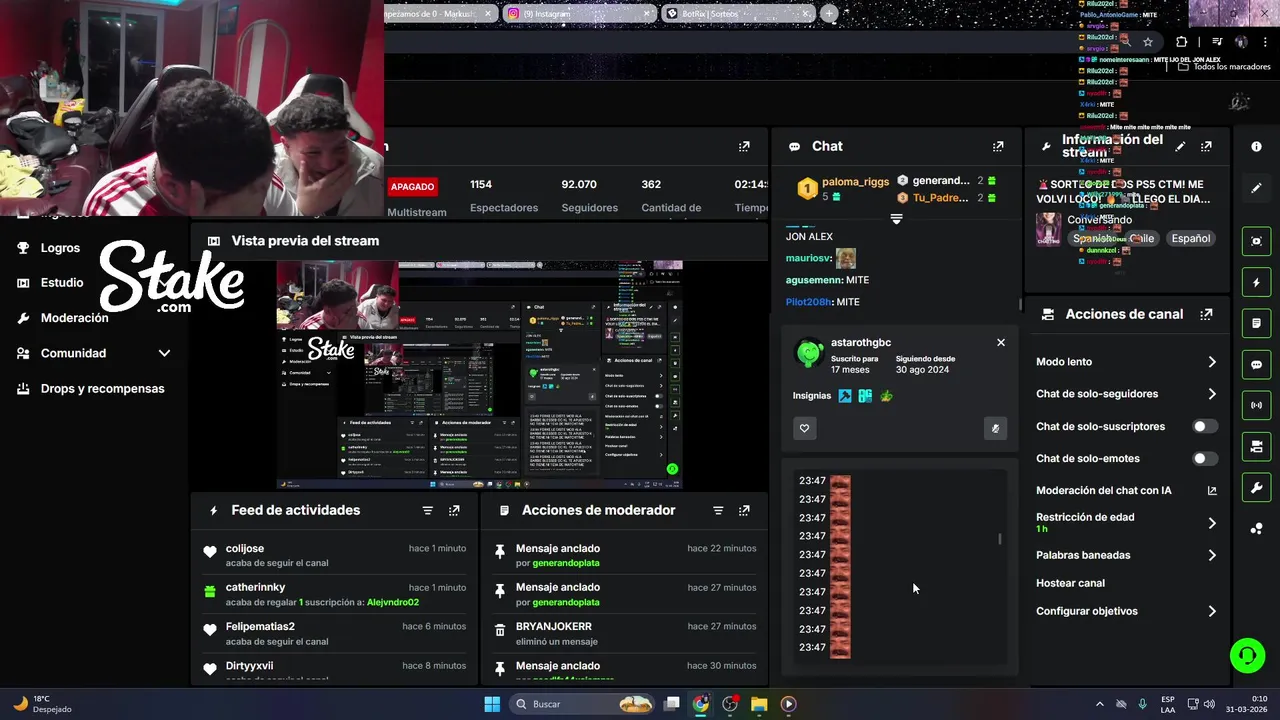Edit stream info with header pencil icon
The image size is (1280, 720).
pyautogui.click(x=1180, y=146)
